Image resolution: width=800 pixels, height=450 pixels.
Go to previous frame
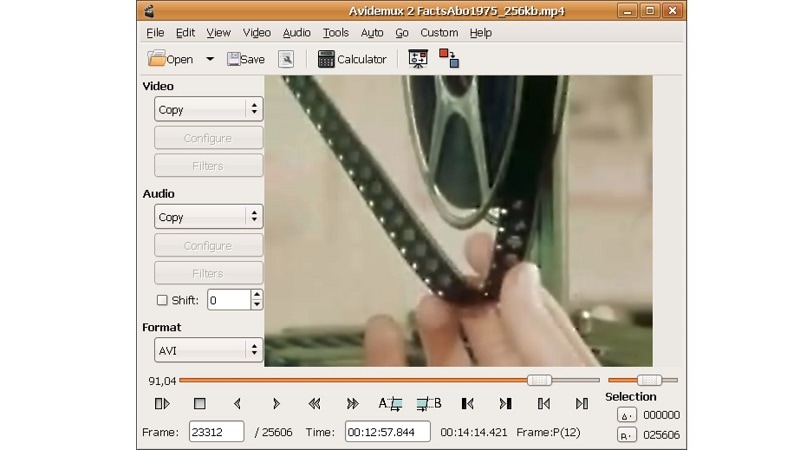[237, 404]
